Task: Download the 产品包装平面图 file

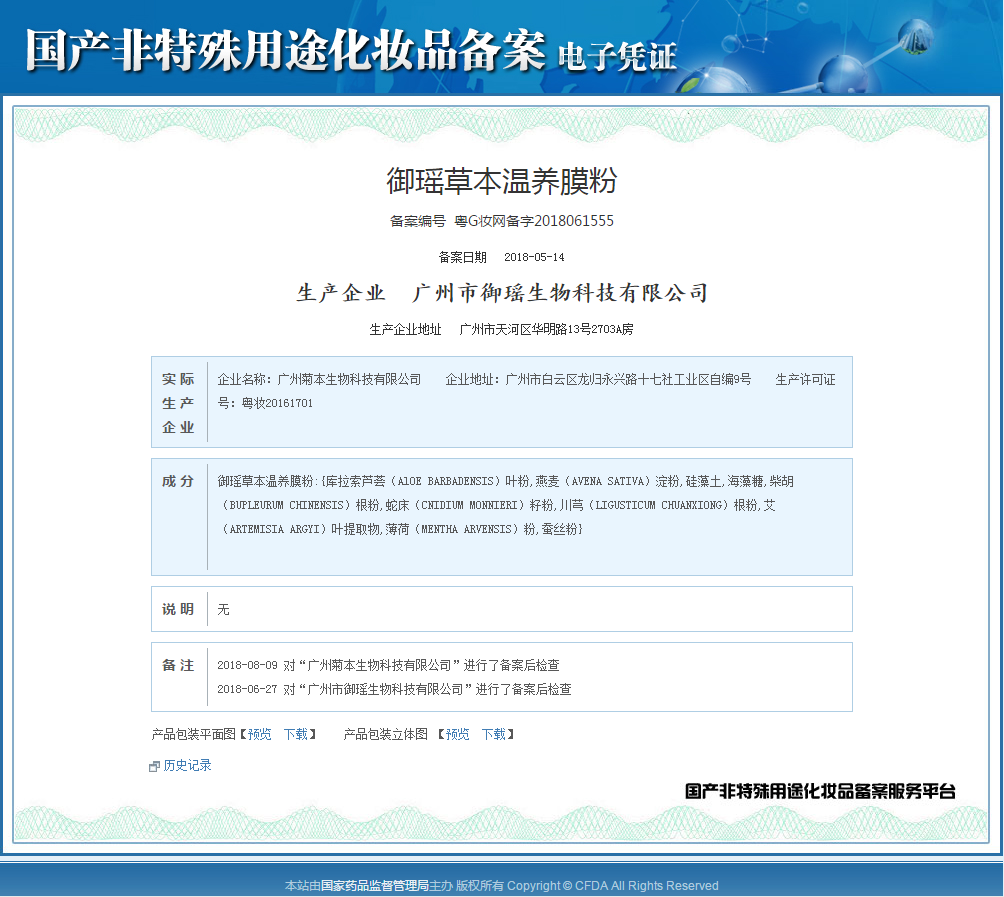Action: click(295, 734)
